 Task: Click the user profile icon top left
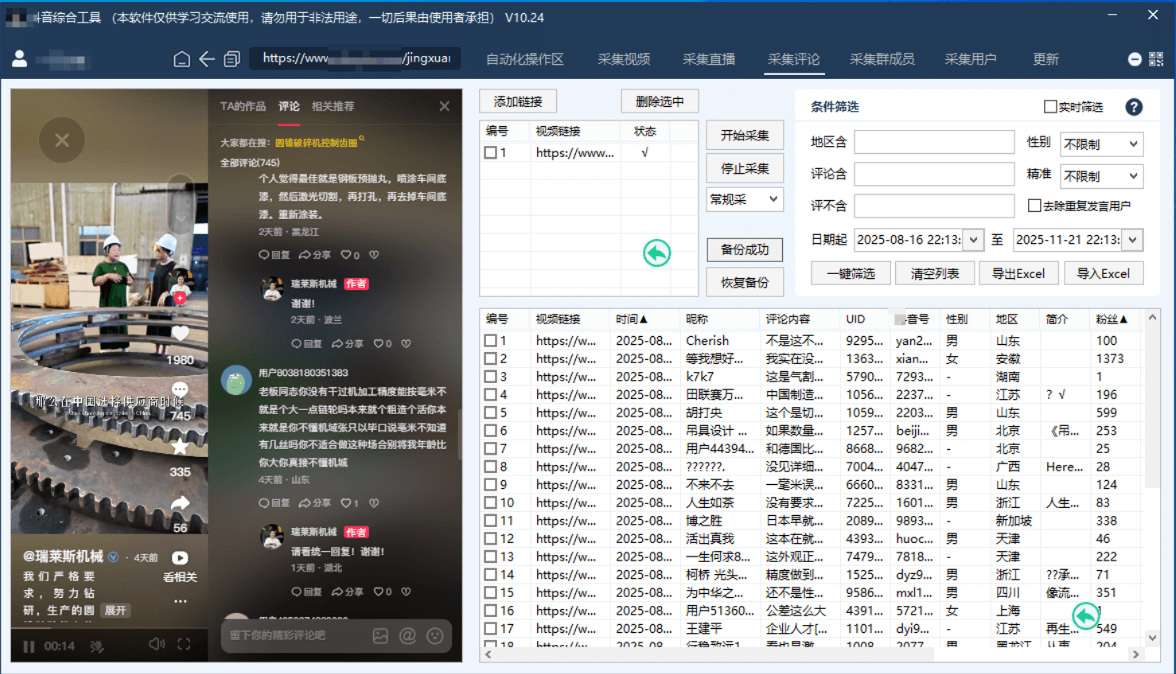(18, 59)
